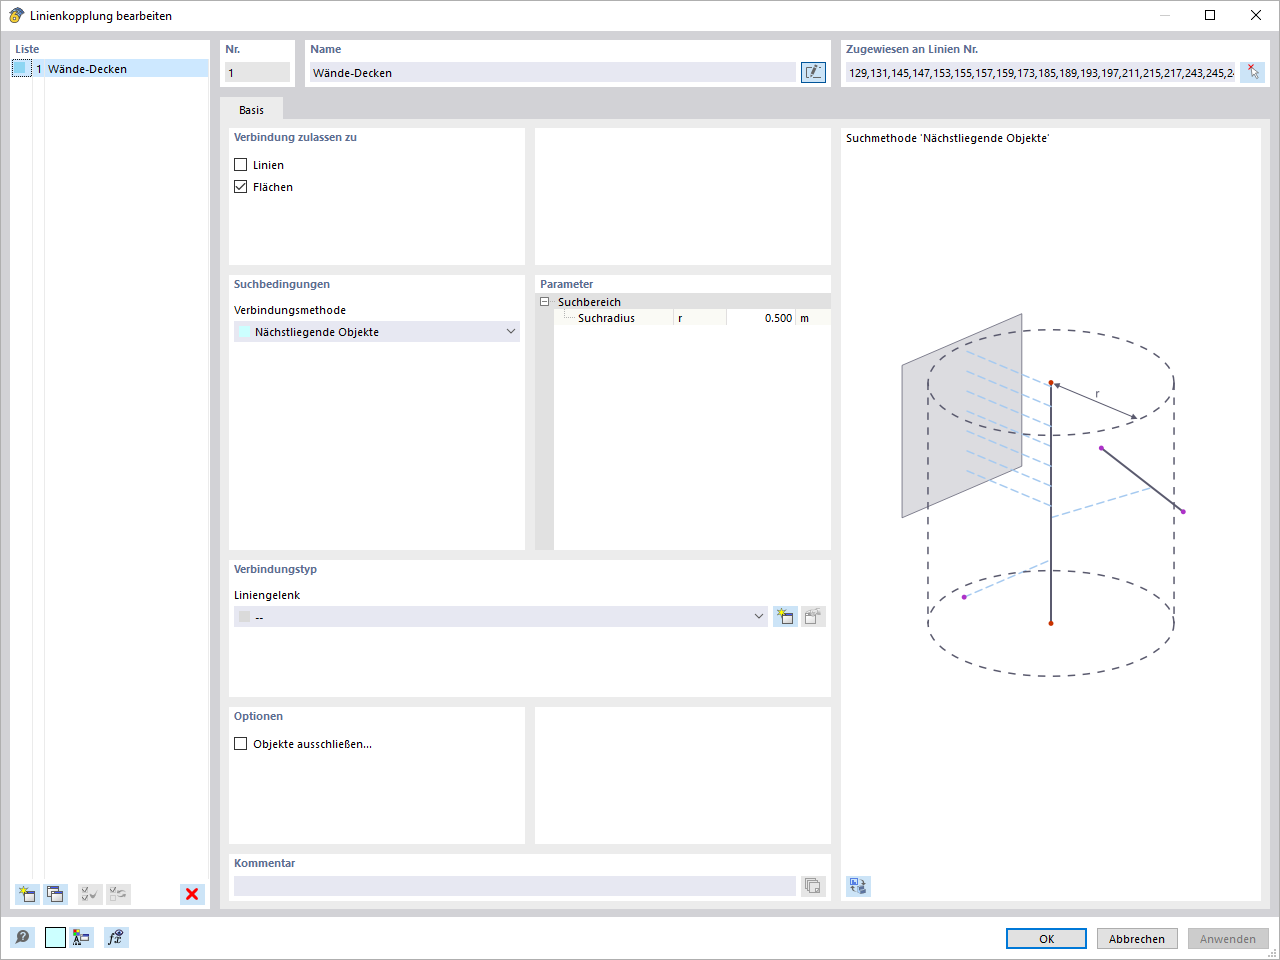Click the edit Liniengelenk icon
This screenshot has height=960, width=1280.
(x=813, y=616)
